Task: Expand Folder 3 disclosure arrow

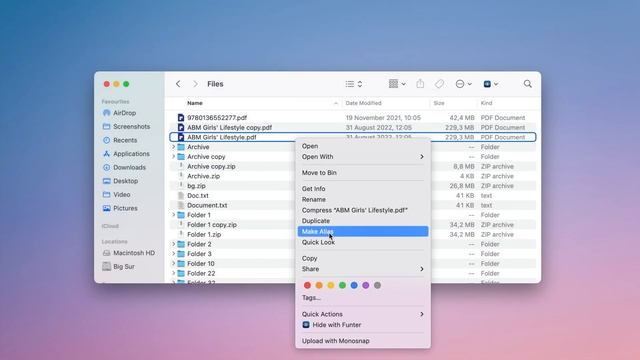Action: [173, 254]
